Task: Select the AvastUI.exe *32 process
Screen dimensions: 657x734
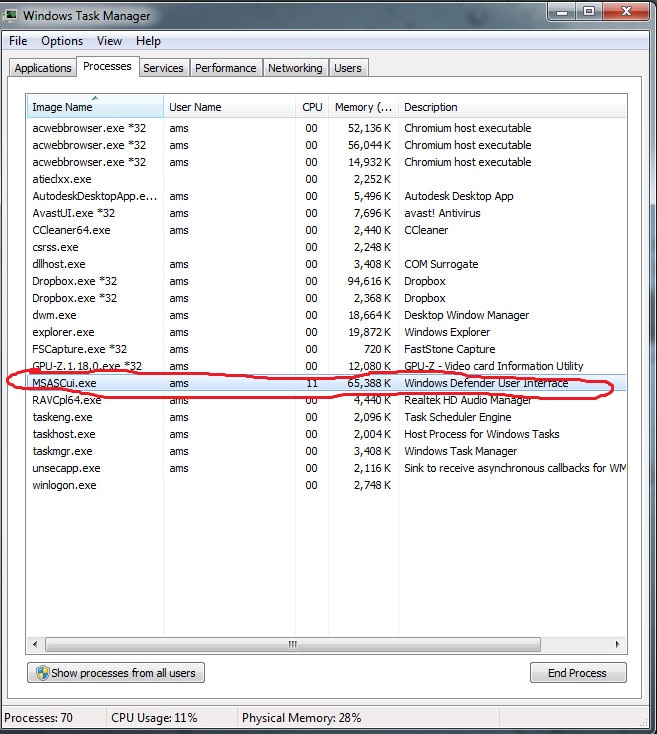Action: coord(326,213)
